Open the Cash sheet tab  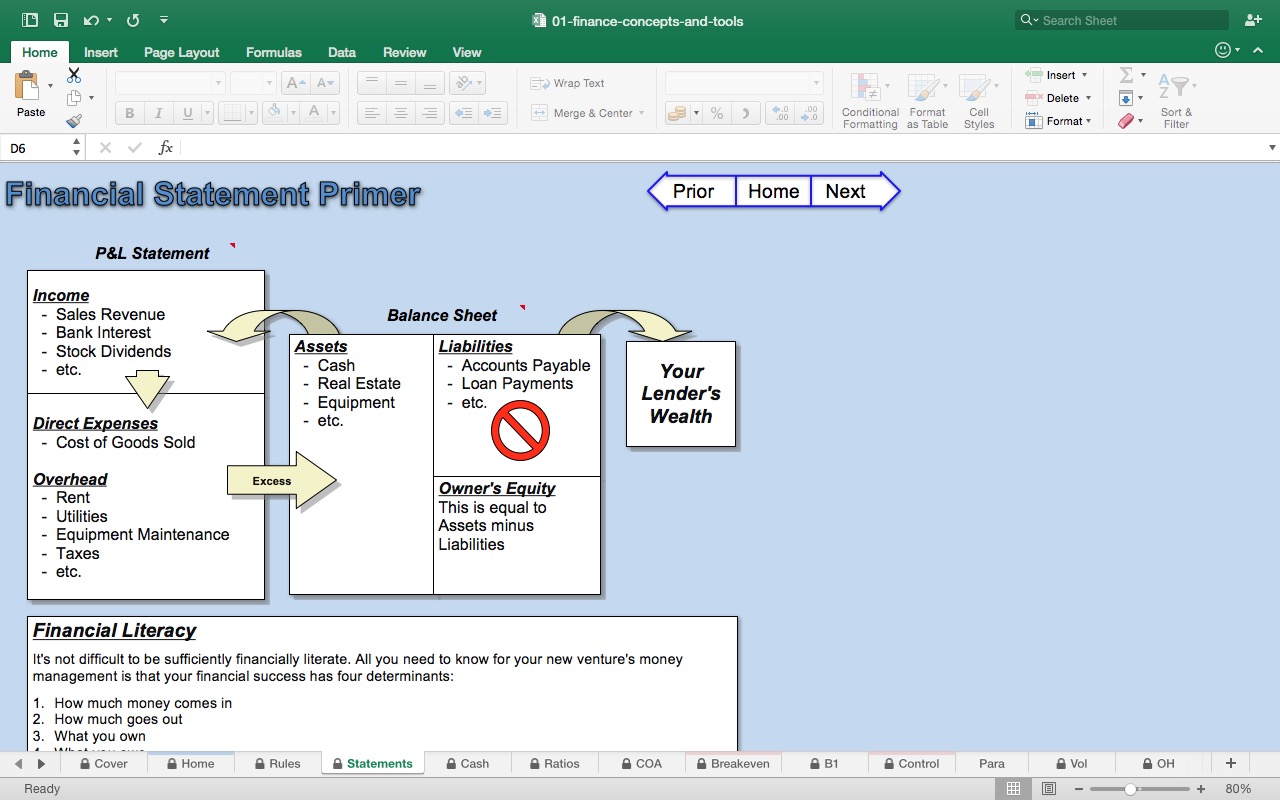[x=469, y=763]
